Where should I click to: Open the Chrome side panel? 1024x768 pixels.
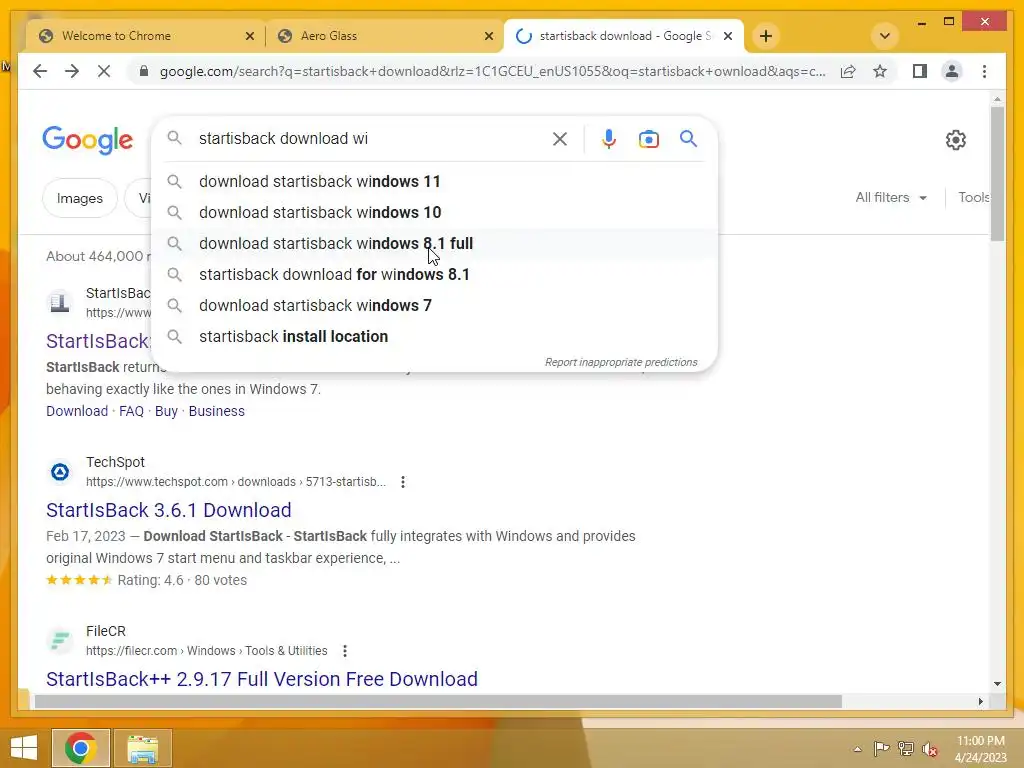pyautogui.click(x=920, y=71)
